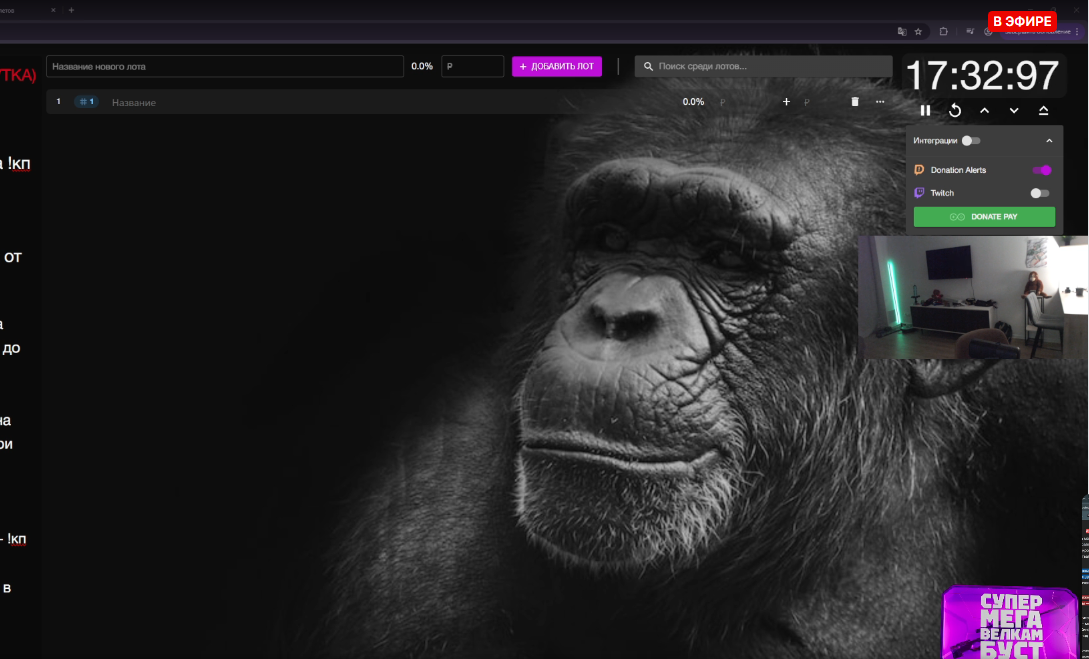Click the Donation Alerts logo icon
The width and height of the screenshot is (1089, 659).
click(919, 170)
